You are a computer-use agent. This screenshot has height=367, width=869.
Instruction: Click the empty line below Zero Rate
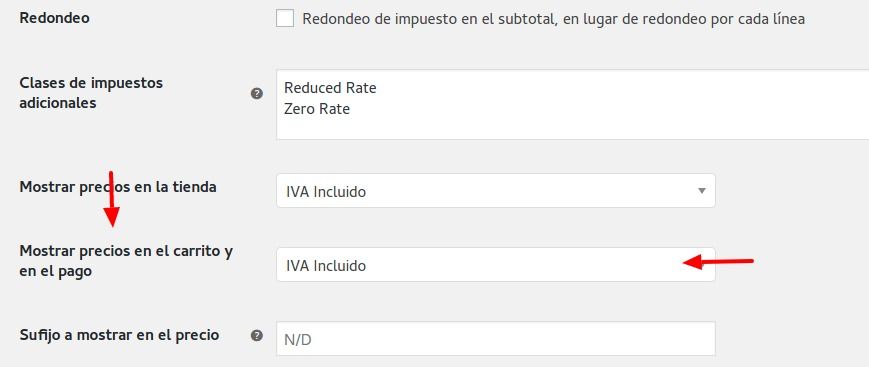[572, 129]
